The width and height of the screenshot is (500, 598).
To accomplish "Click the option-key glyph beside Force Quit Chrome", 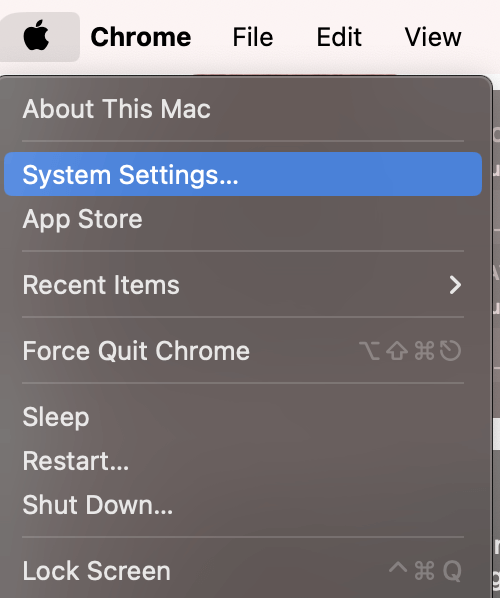I will (369, 351).
